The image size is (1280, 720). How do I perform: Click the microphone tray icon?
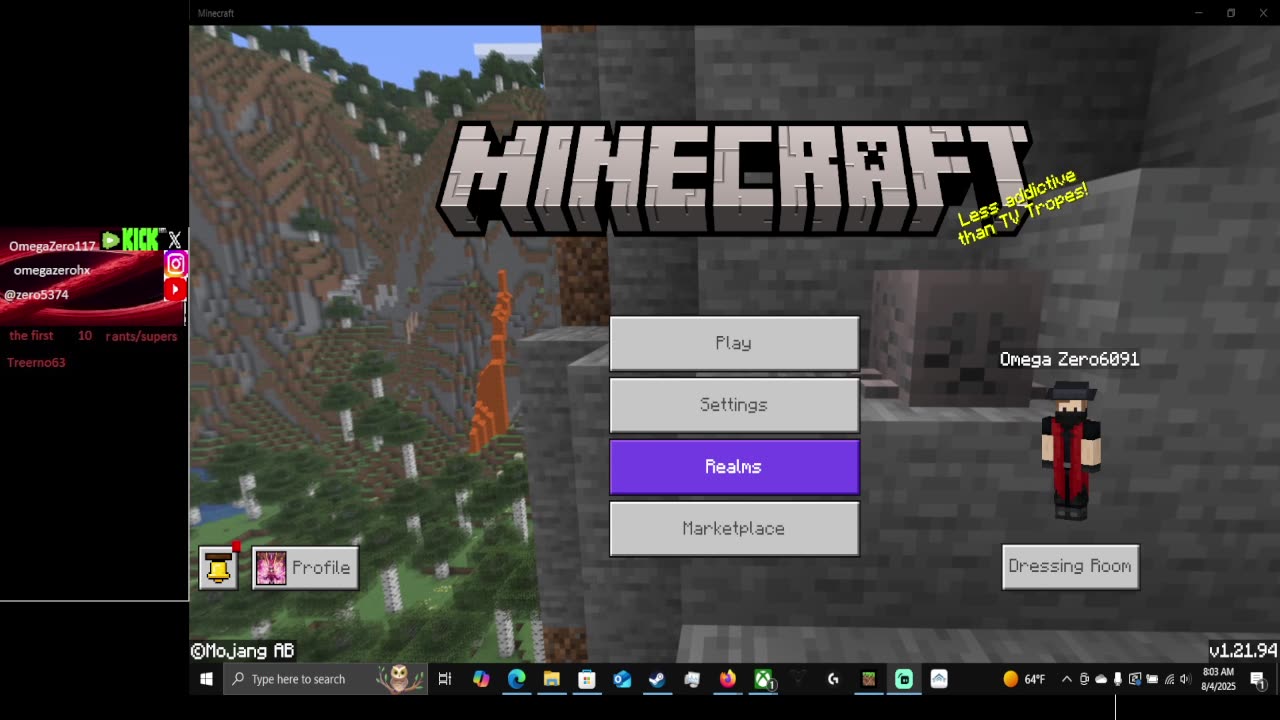click(1118, 679)
